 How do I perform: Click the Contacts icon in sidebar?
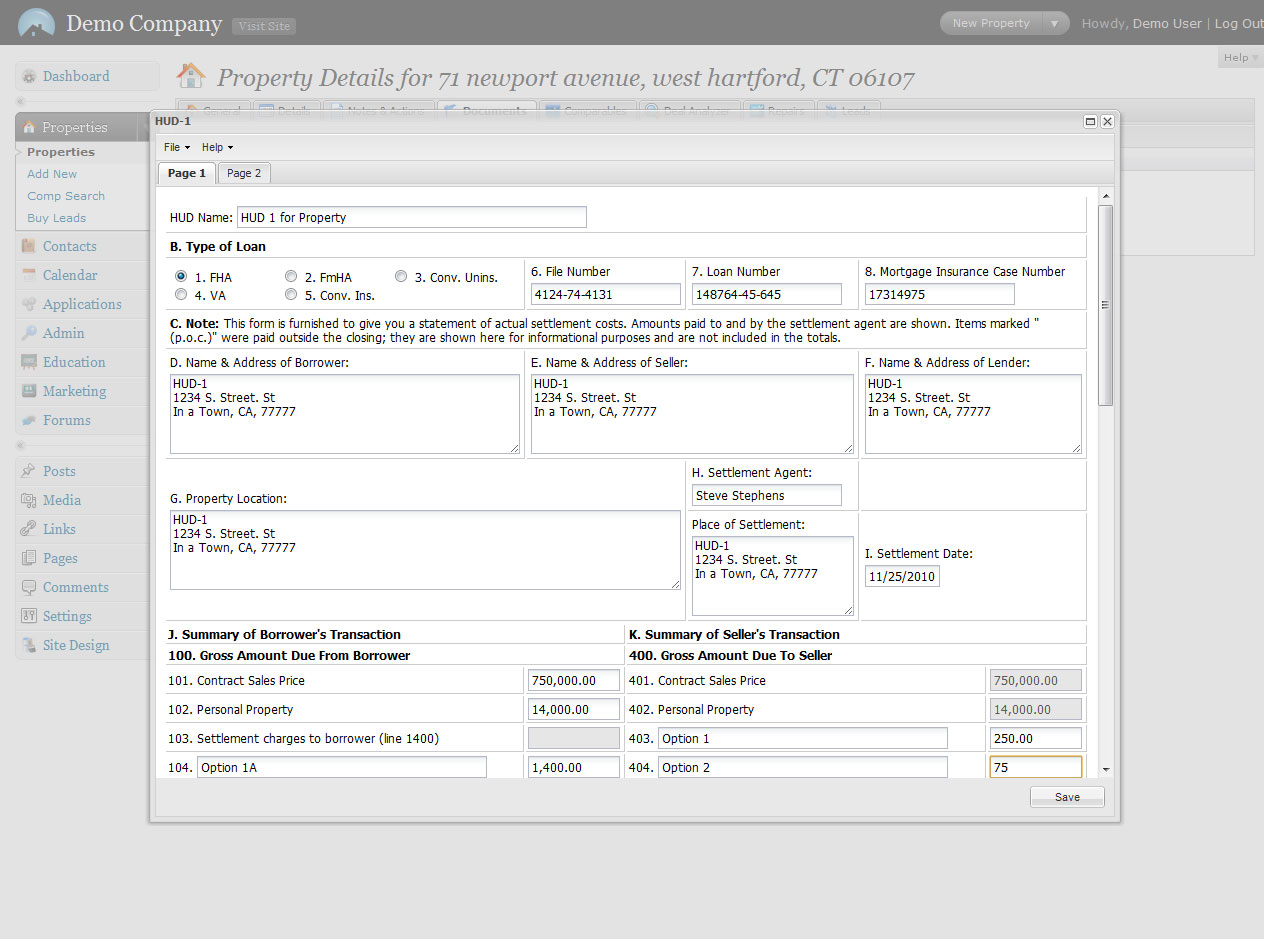tap(29, 247)
